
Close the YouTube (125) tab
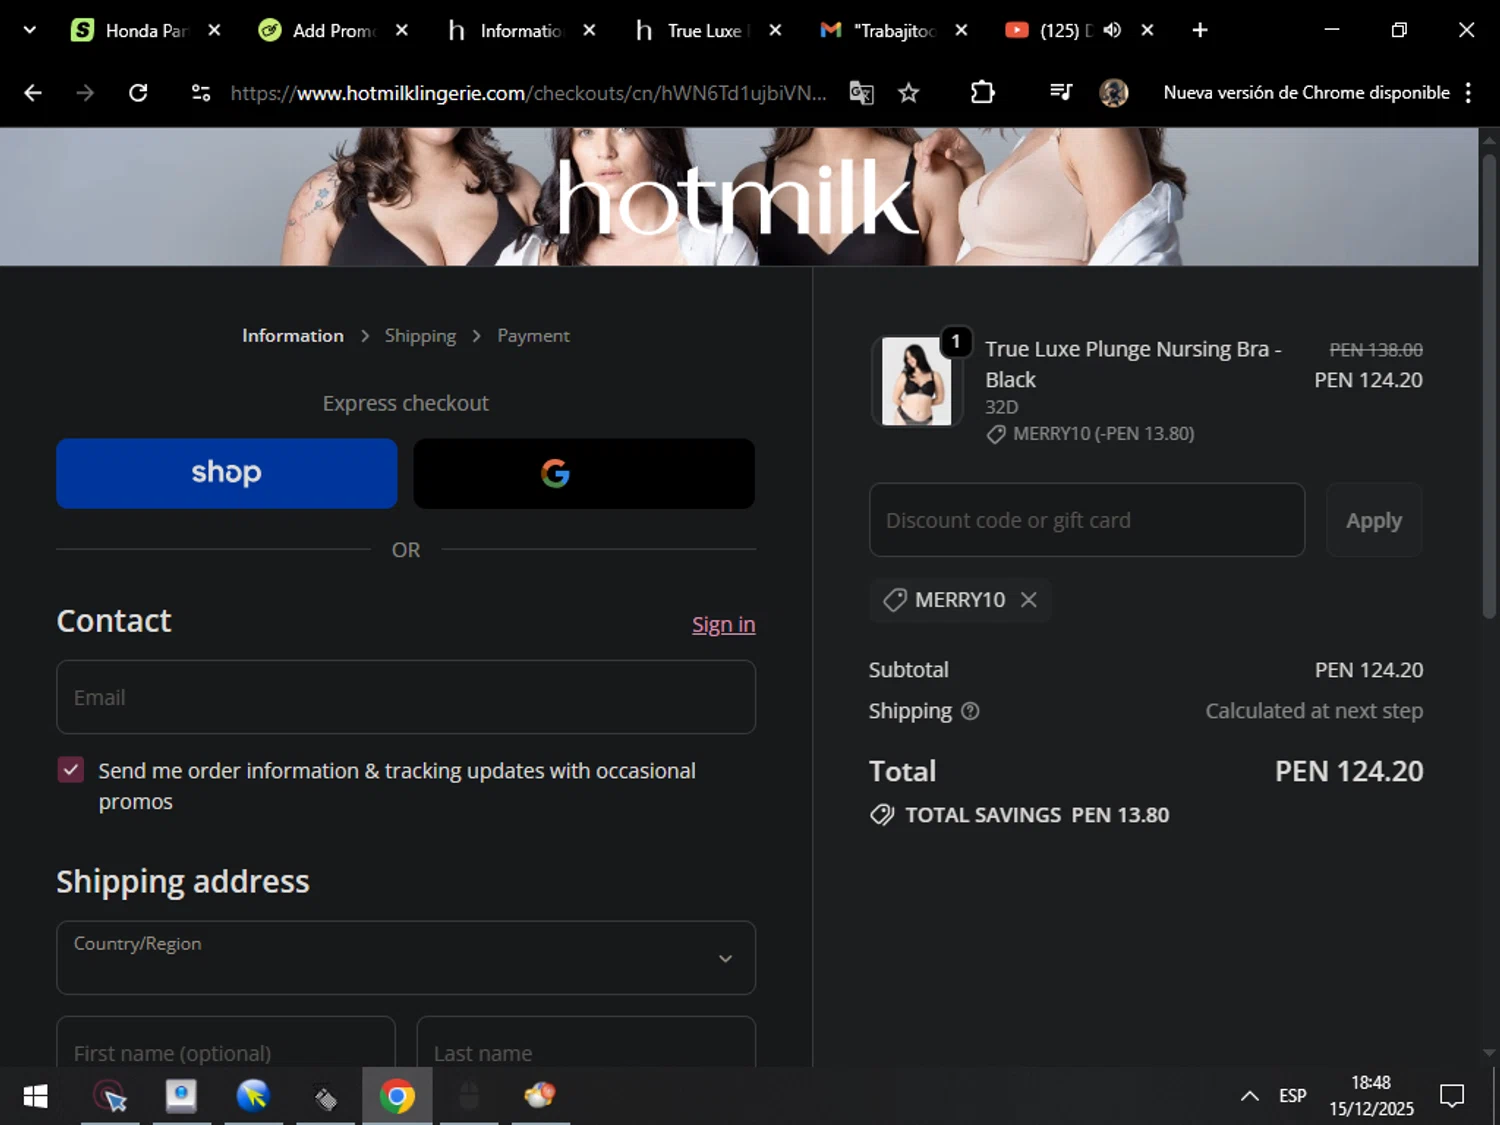point(1147,30)
